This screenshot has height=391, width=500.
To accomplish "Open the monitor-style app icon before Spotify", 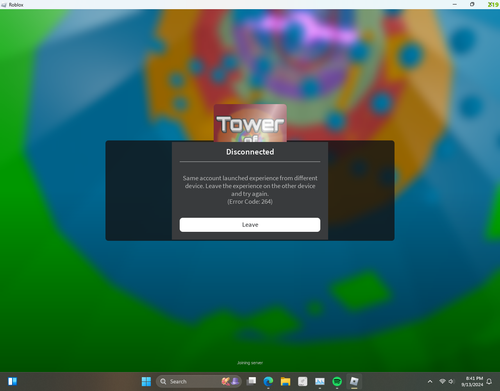I will point(320,381).
